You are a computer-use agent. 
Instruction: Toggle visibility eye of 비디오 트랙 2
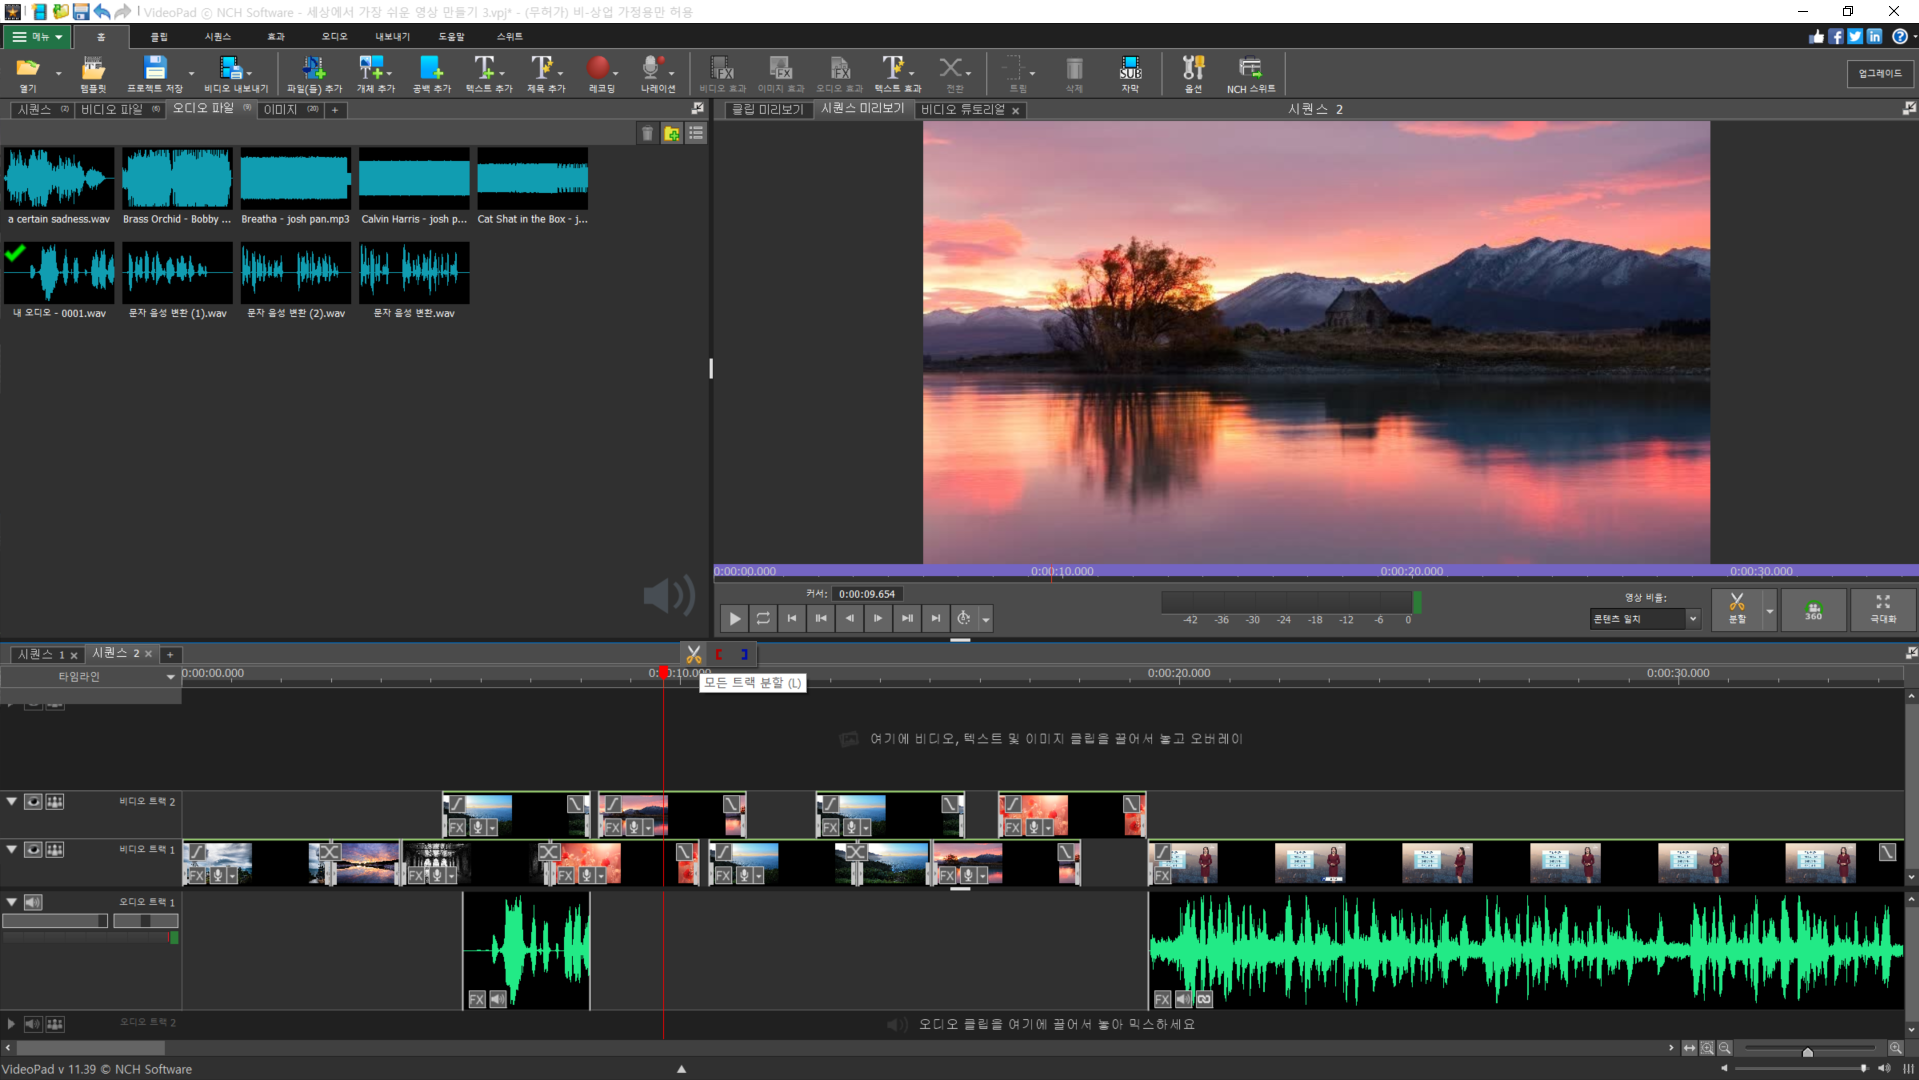coord(33,802)
